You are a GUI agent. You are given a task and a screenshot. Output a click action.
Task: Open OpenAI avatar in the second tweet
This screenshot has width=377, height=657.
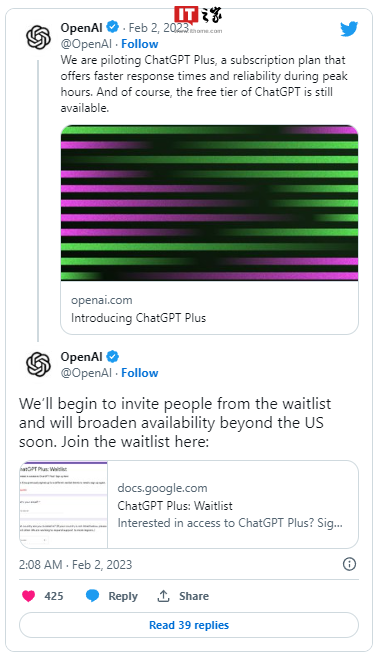click(38, 364)
